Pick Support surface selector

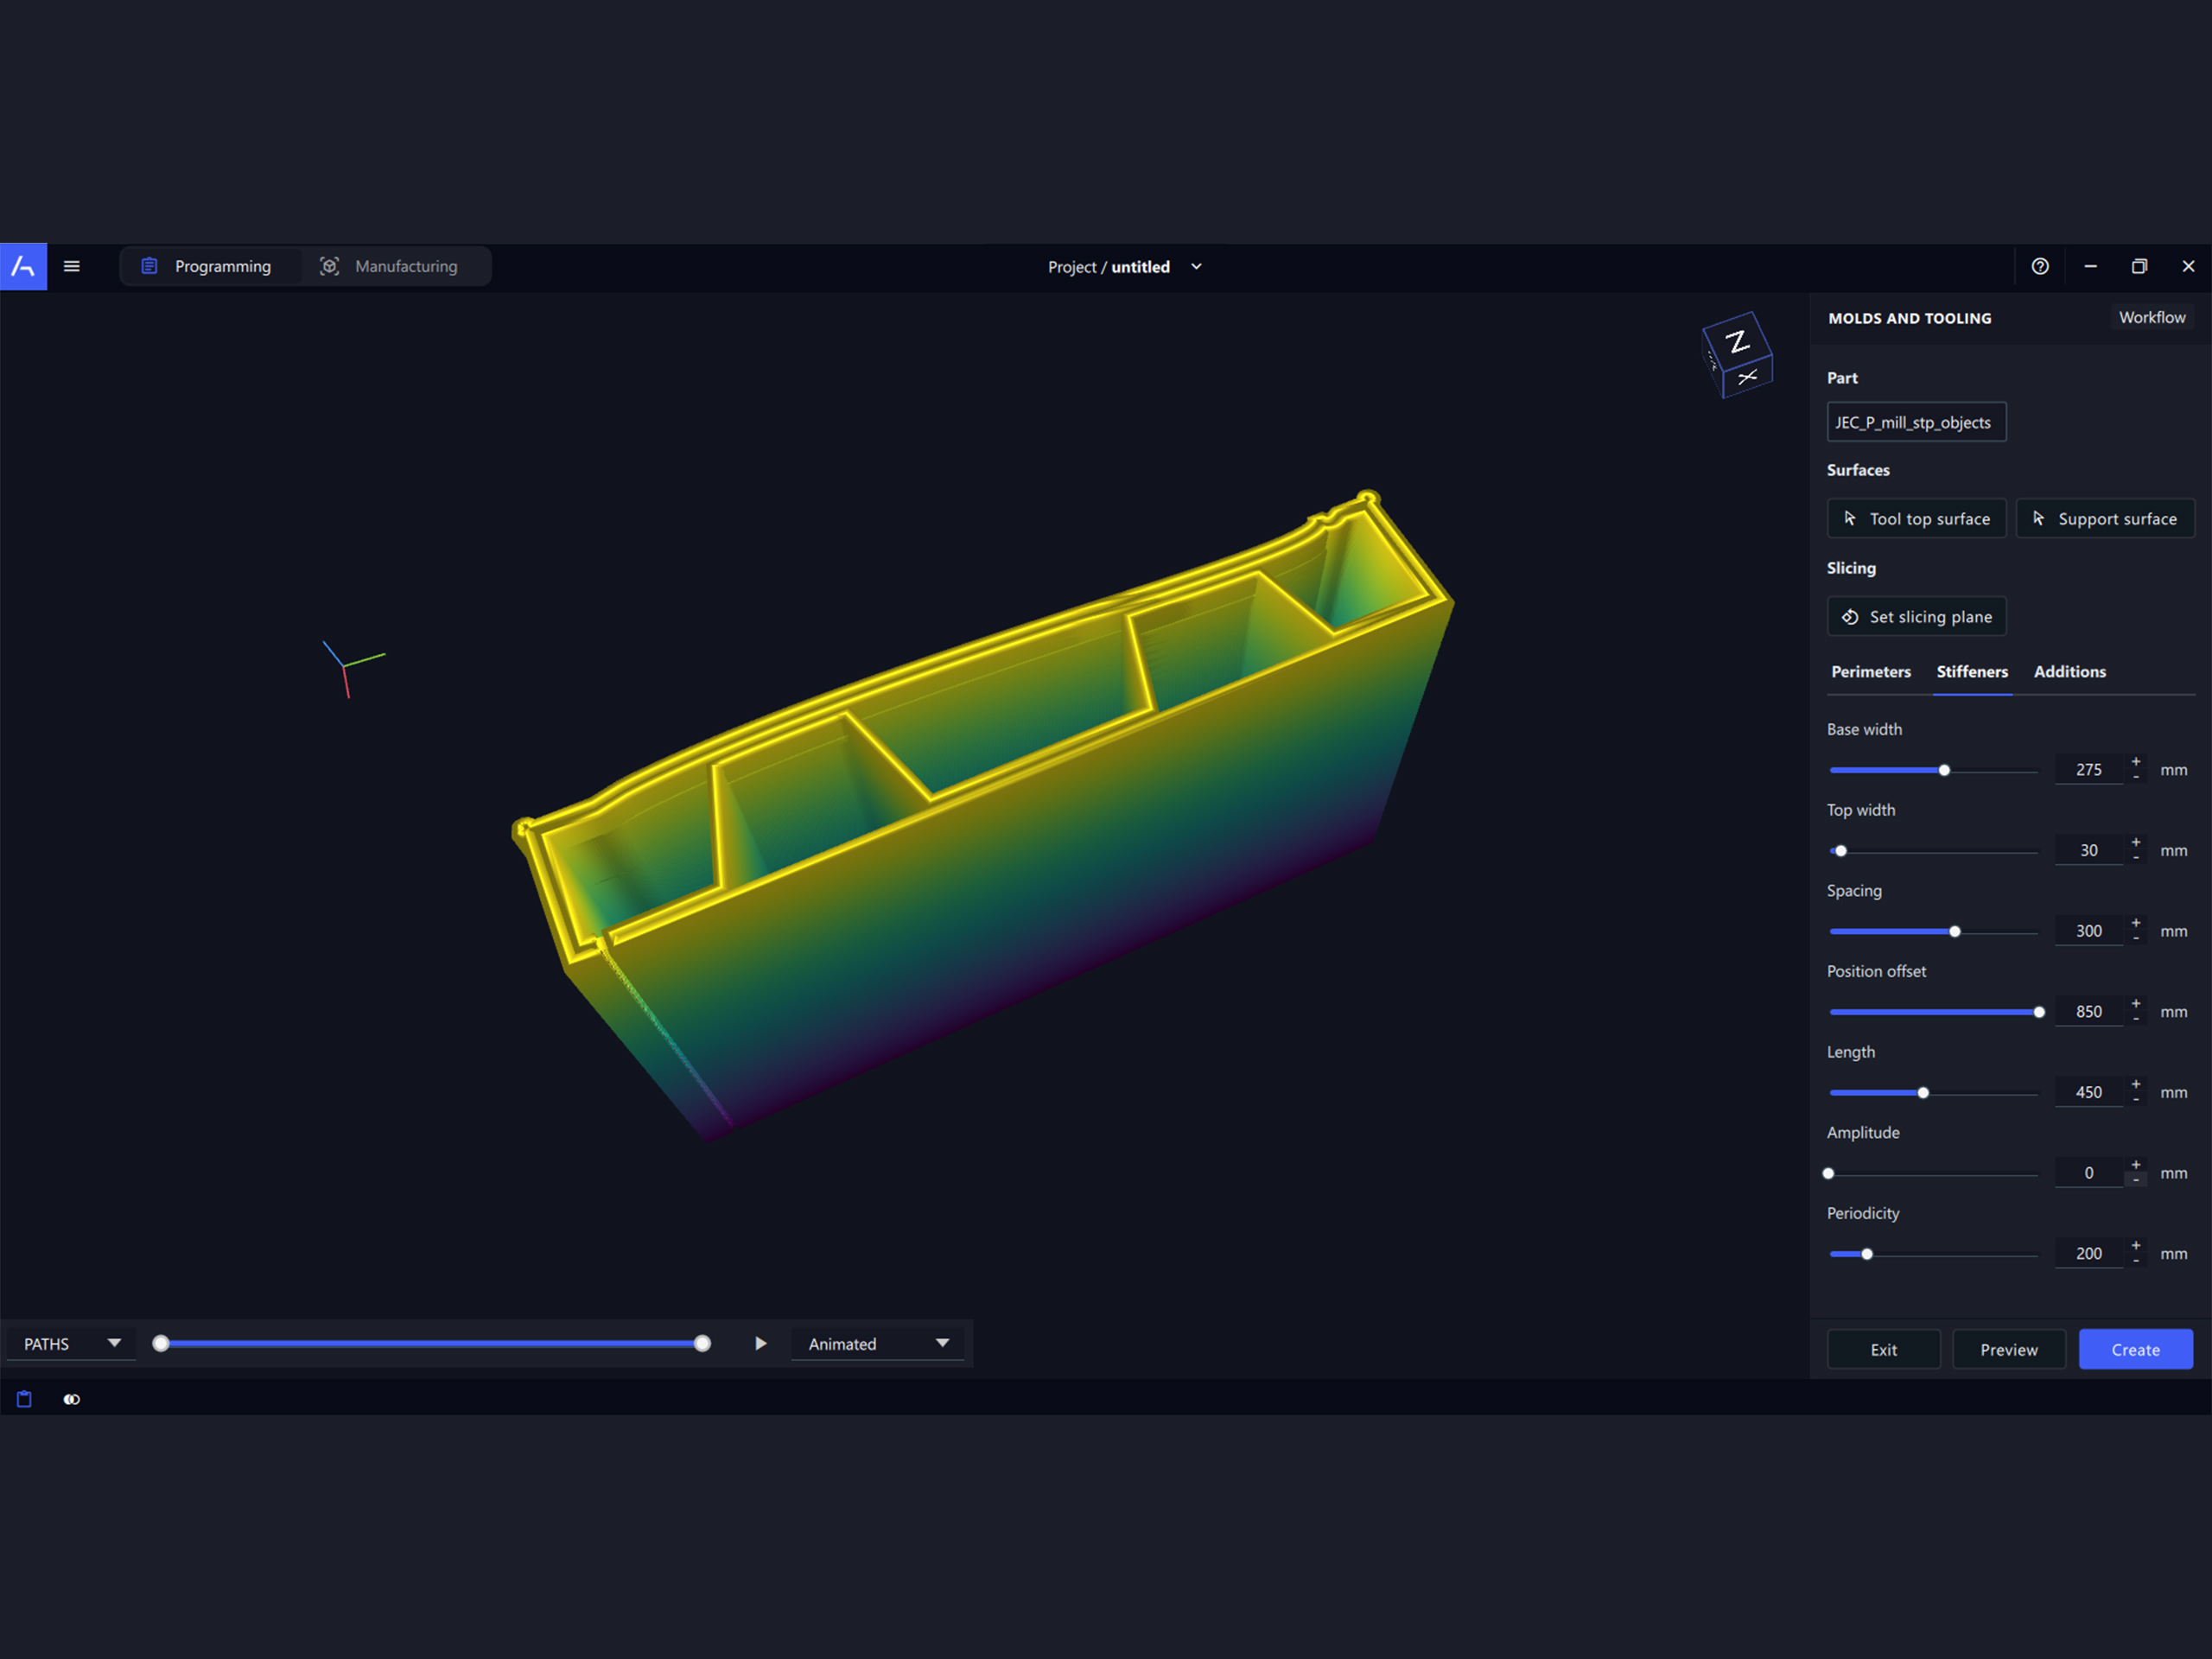click(2105, 519)
